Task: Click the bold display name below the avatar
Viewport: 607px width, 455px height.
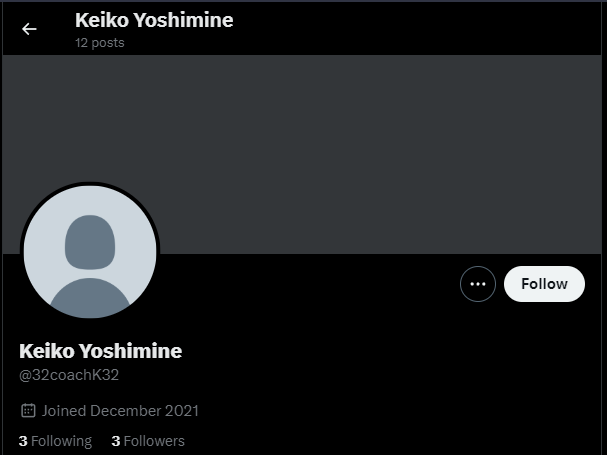Action: pyautogui.click(x=100, y=351)
